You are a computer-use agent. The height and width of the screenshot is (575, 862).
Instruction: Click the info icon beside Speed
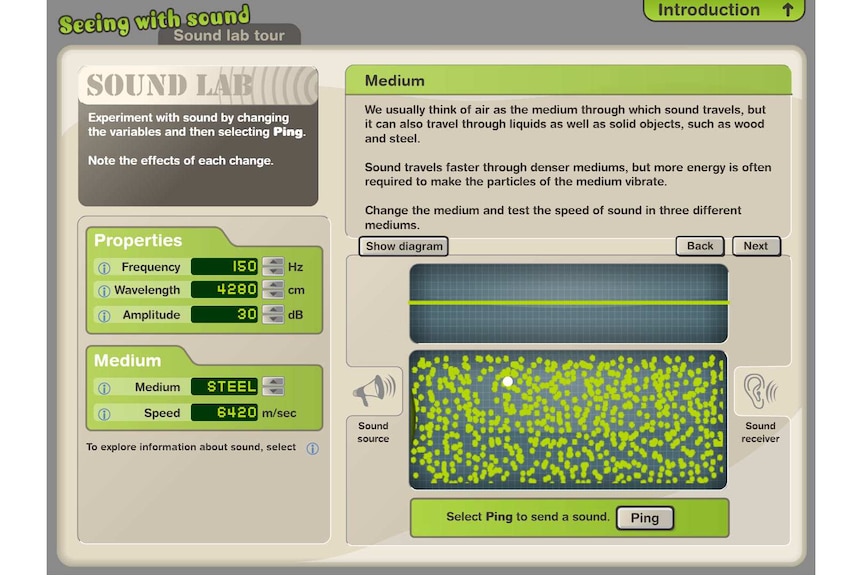pos(104,414)
